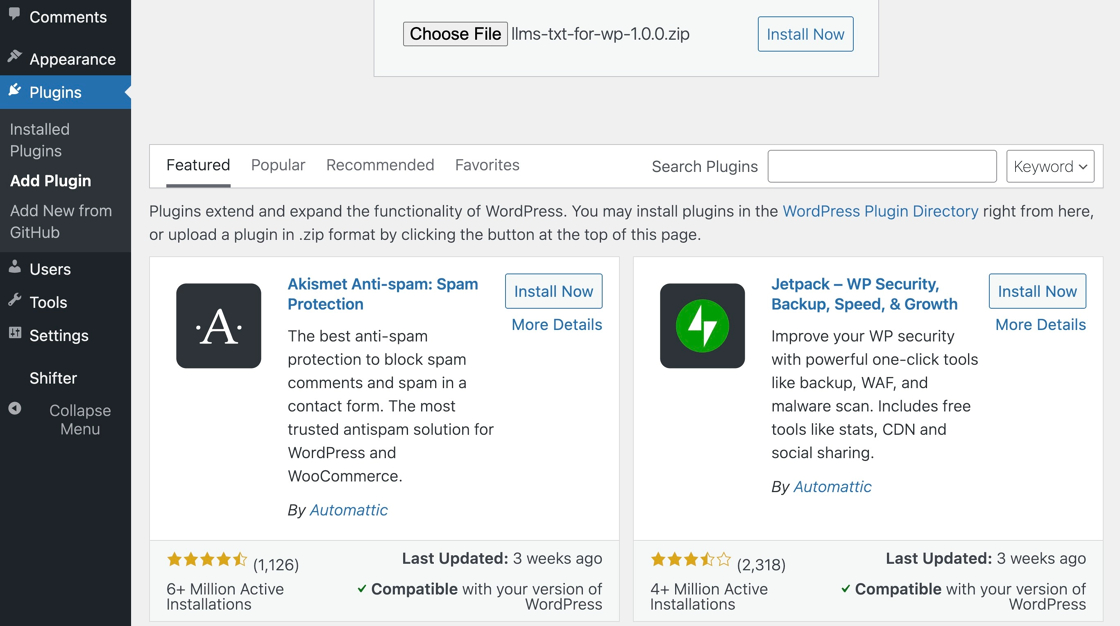Click Akismet star rating
The image size is (1120, 626).
pos(207,560)
